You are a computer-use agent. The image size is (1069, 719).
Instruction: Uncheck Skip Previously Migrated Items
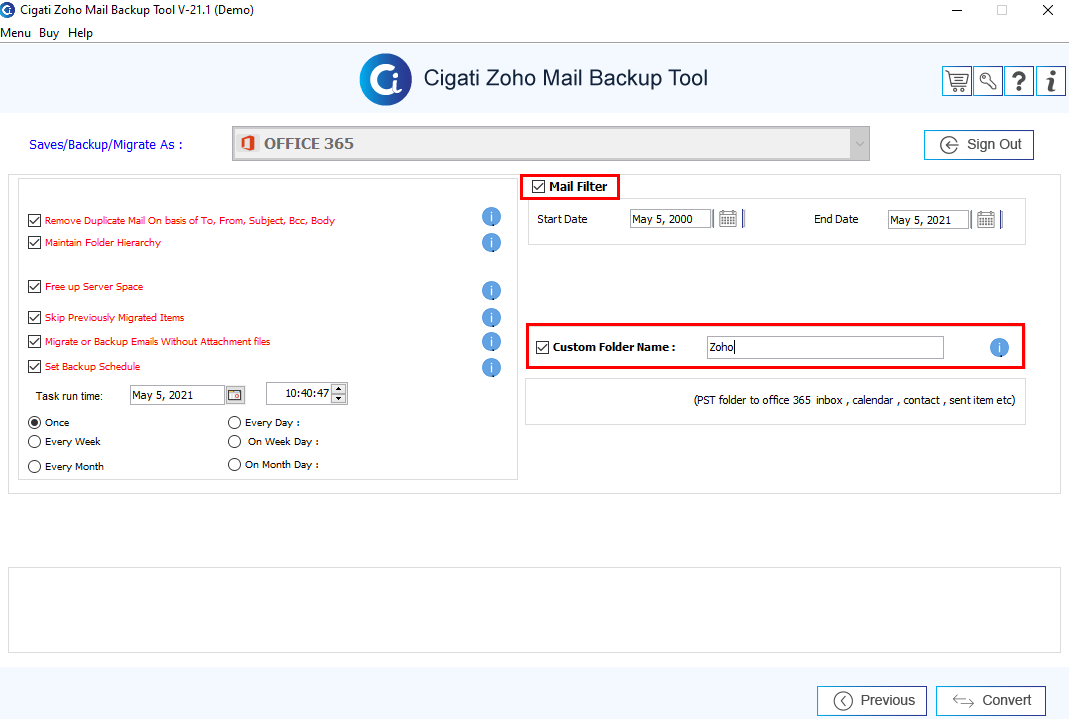[x=35, y=317]
